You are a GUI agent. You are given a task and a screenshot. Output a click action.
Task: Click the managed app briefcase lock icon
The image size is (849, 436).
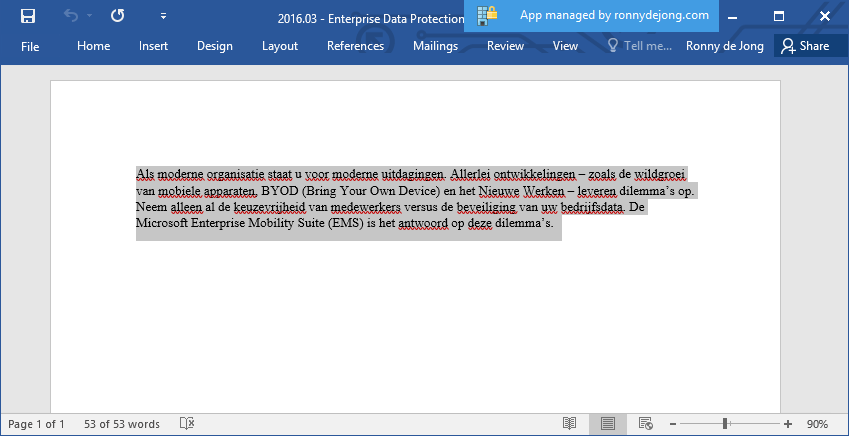coord(488,15)
